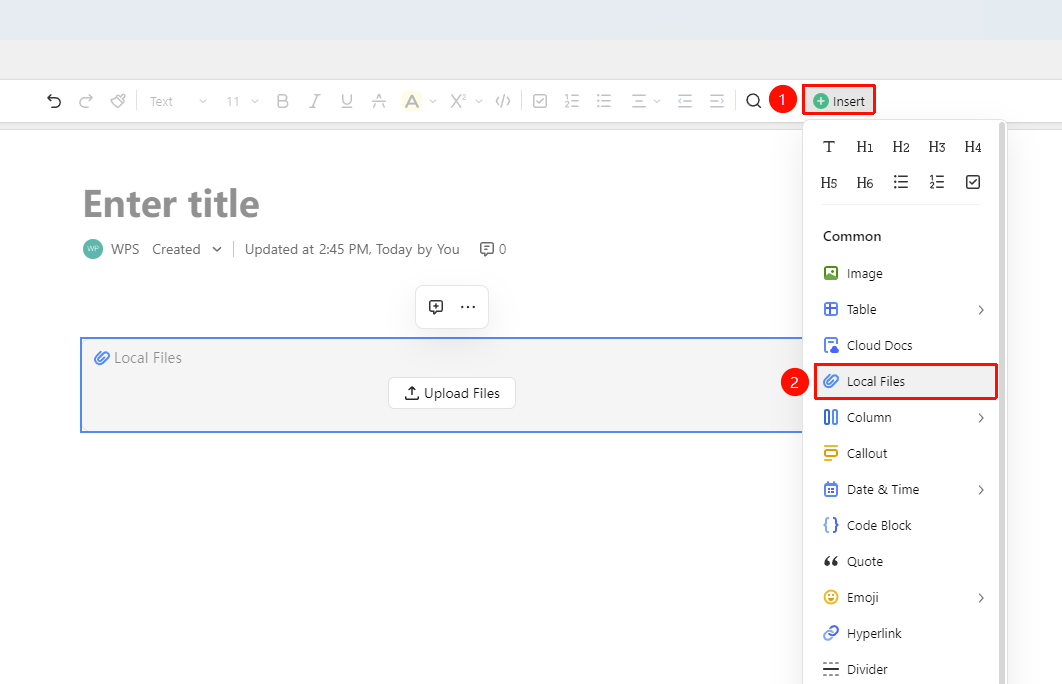
Task: Toggle Bold formatting
Action: (x=282, y=102)
